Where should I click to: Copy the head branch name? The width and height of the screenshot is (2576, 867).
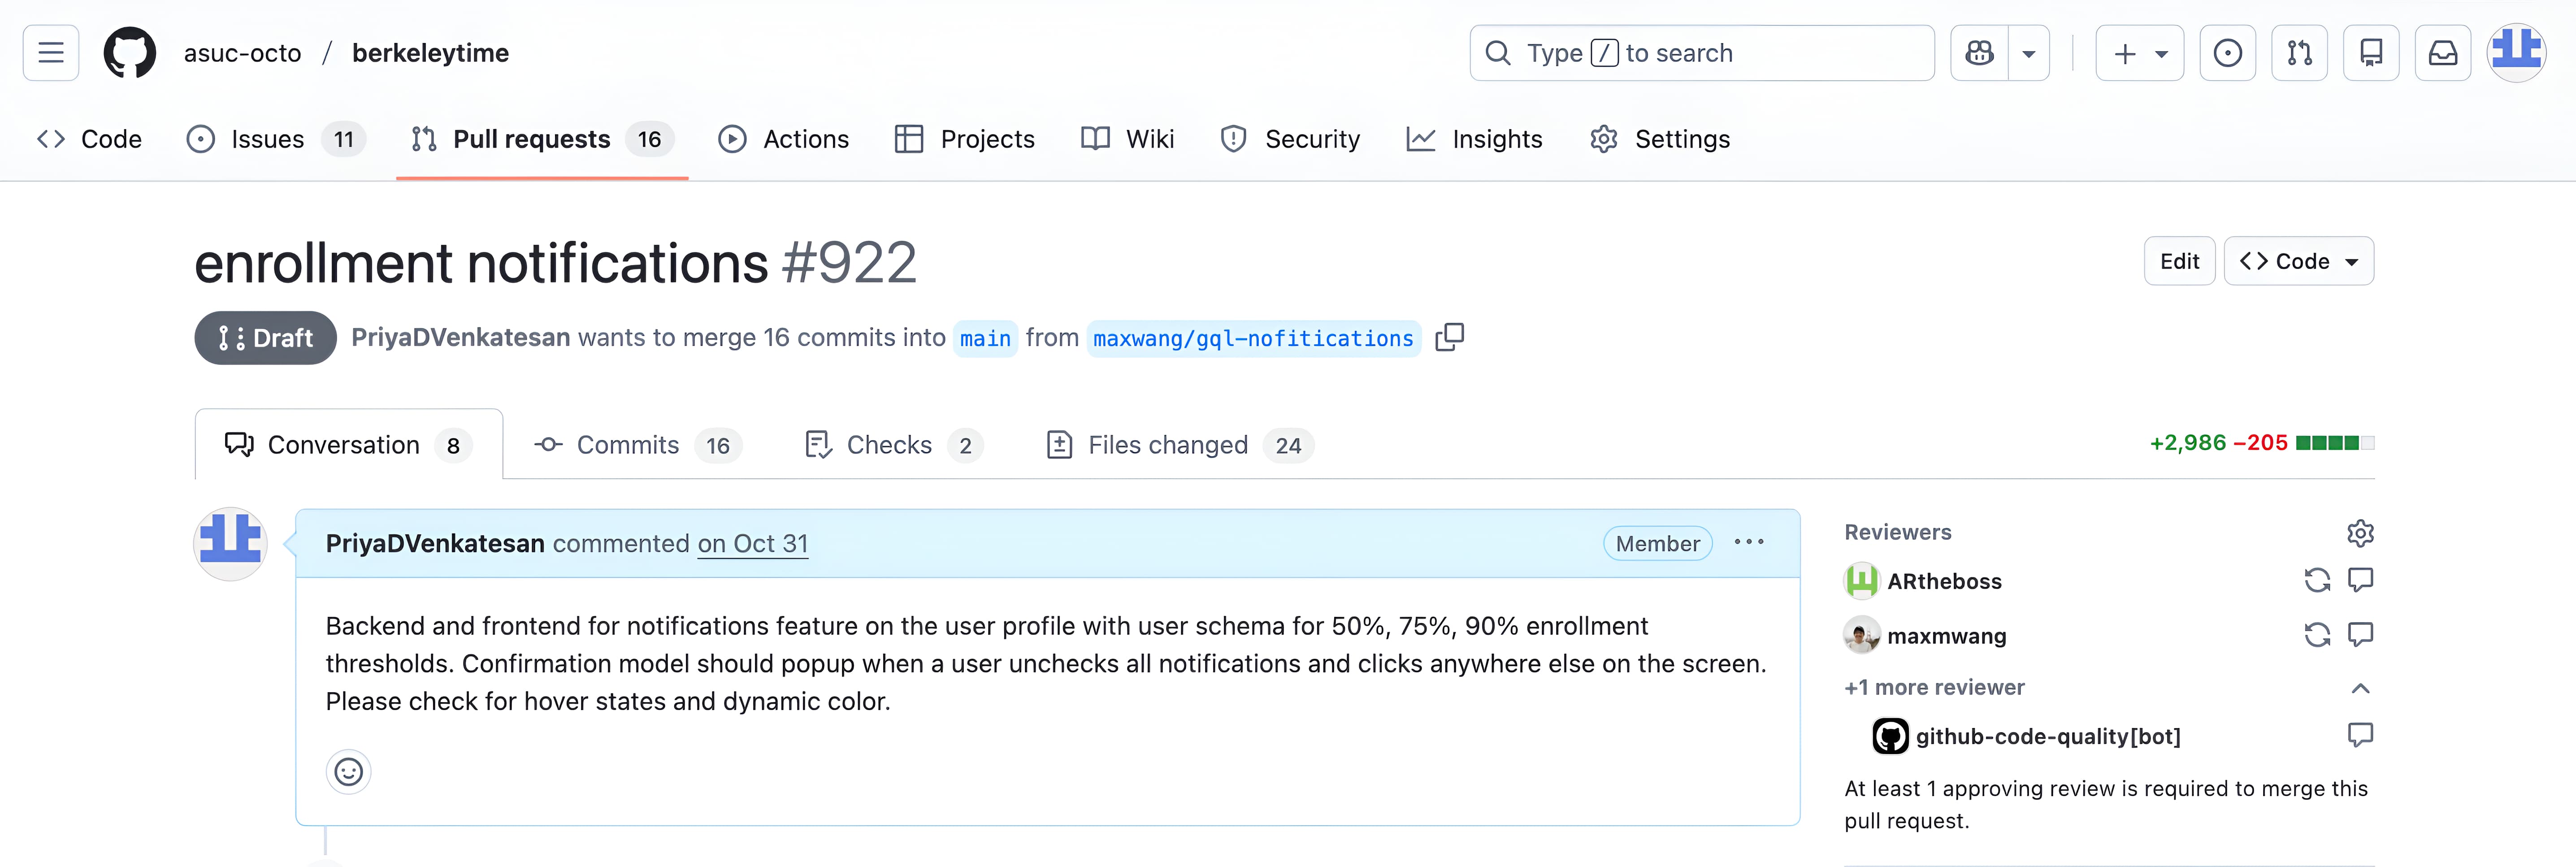[1449, 338]
